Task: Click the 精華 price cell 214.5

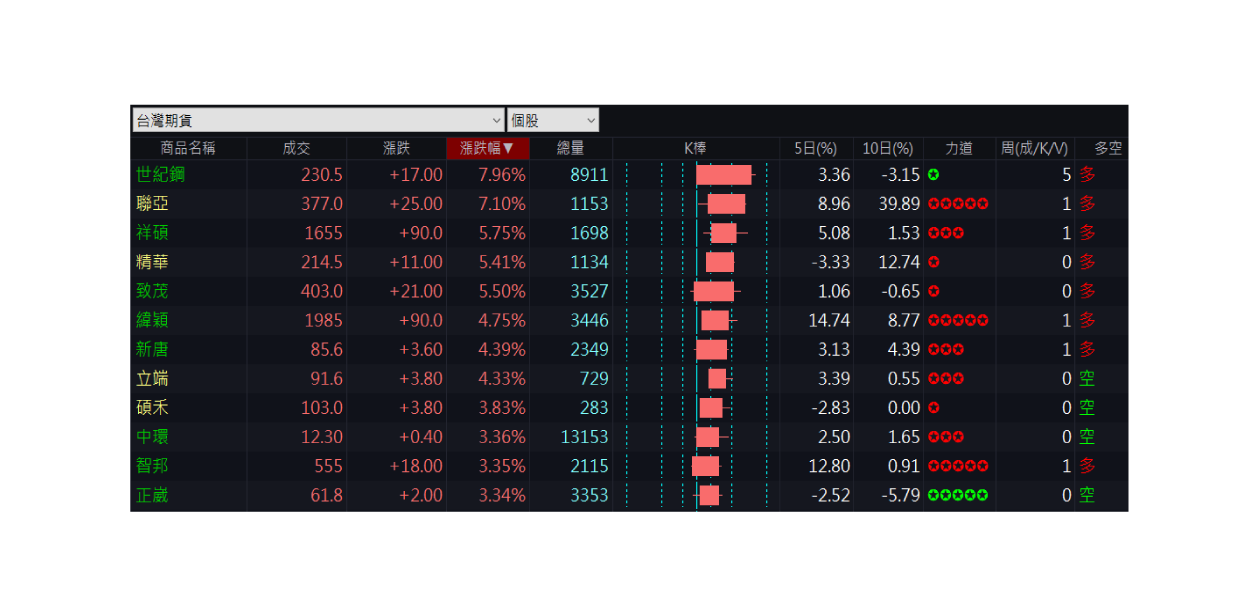Action: coord(321,262)
